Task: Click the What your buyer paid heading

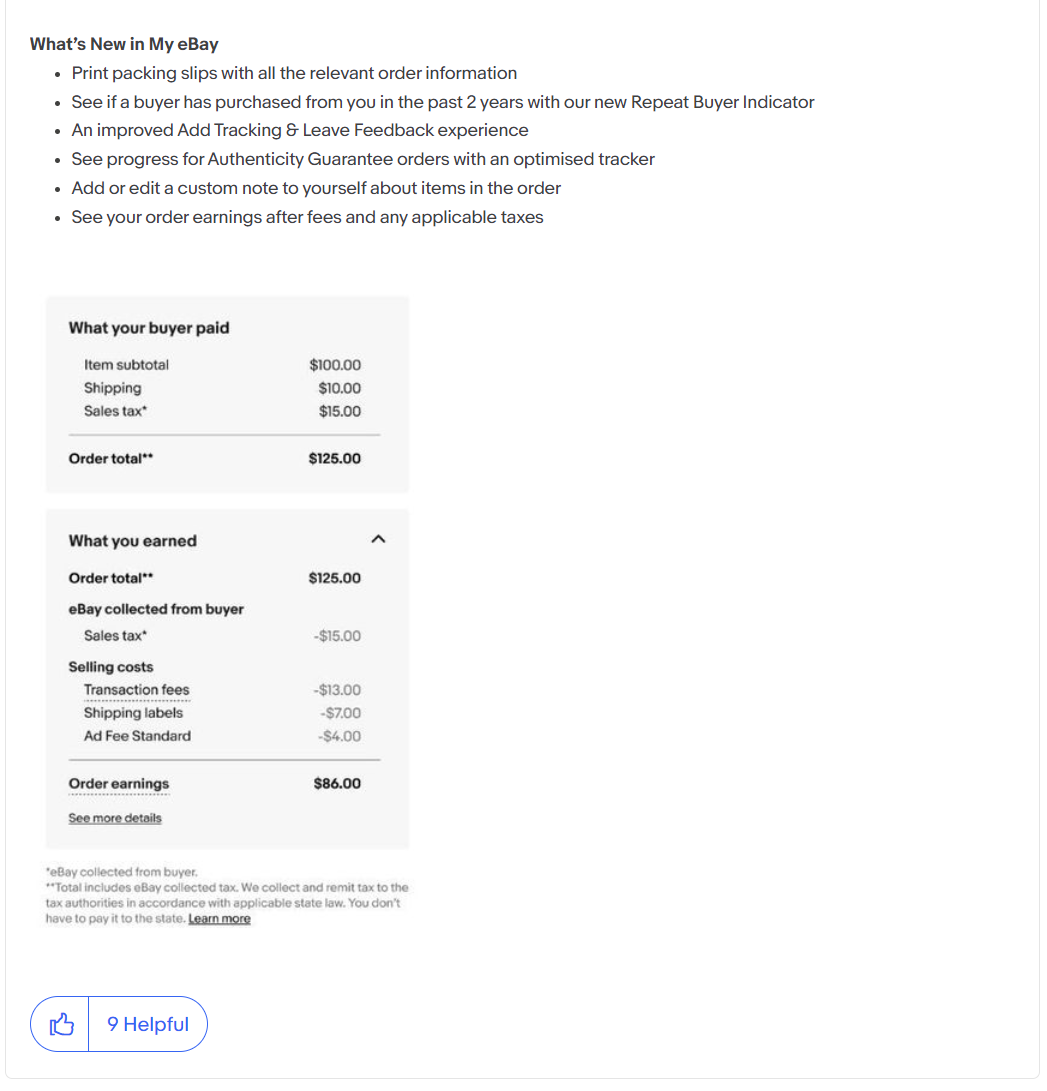Action: (x=148, y=328)
